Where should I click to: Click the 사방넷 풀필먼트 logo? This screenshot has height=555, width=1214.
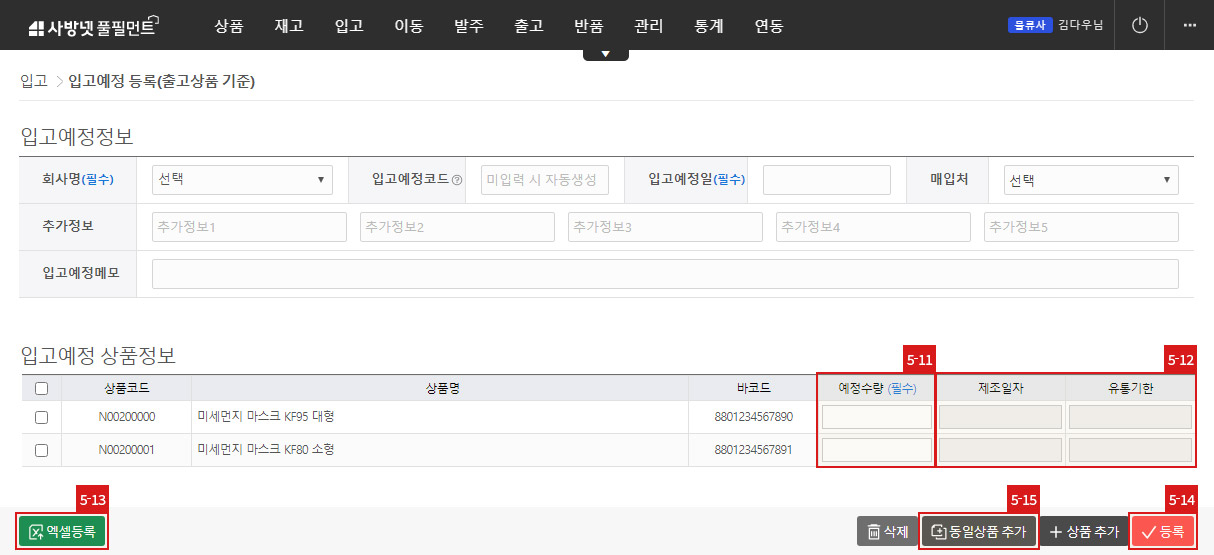pos(94,27)
